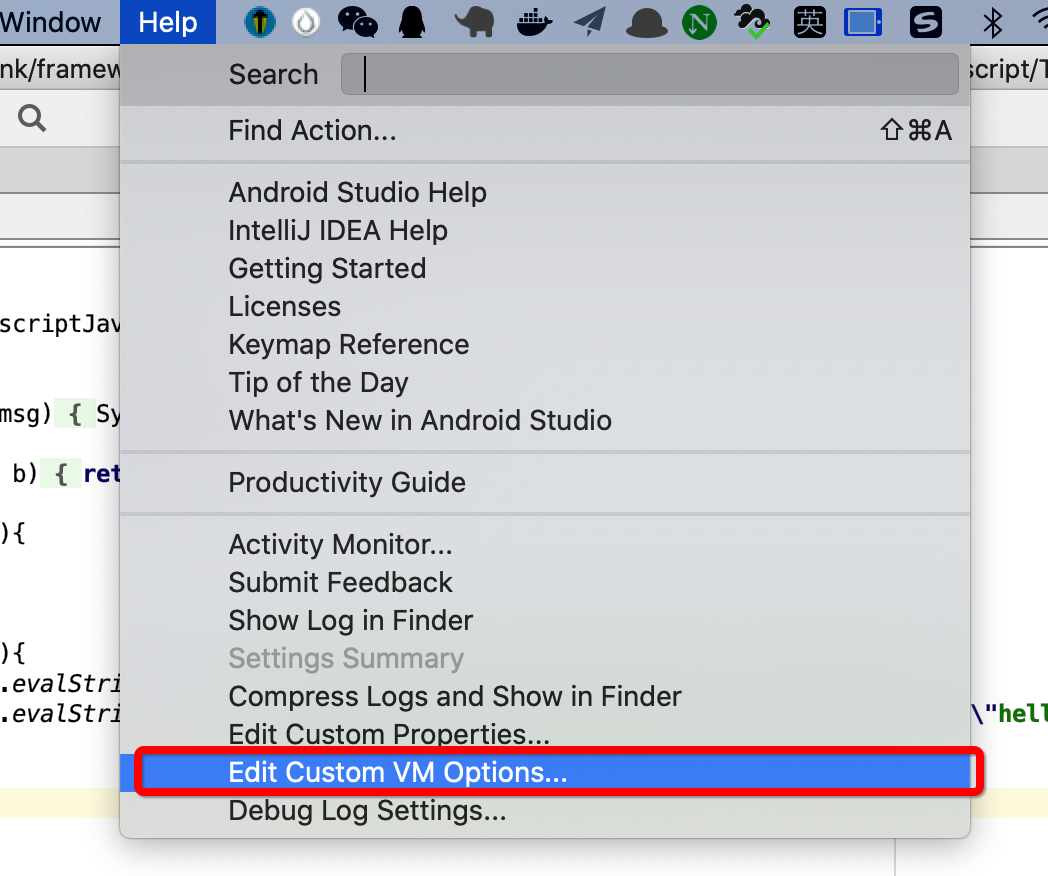
Task: Select the Sogou input method icon
Action: pos(925,22)
